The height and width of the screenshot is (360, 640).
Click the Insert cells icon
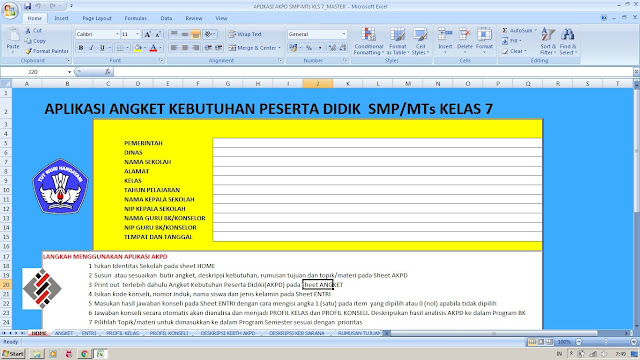[445, 34]
